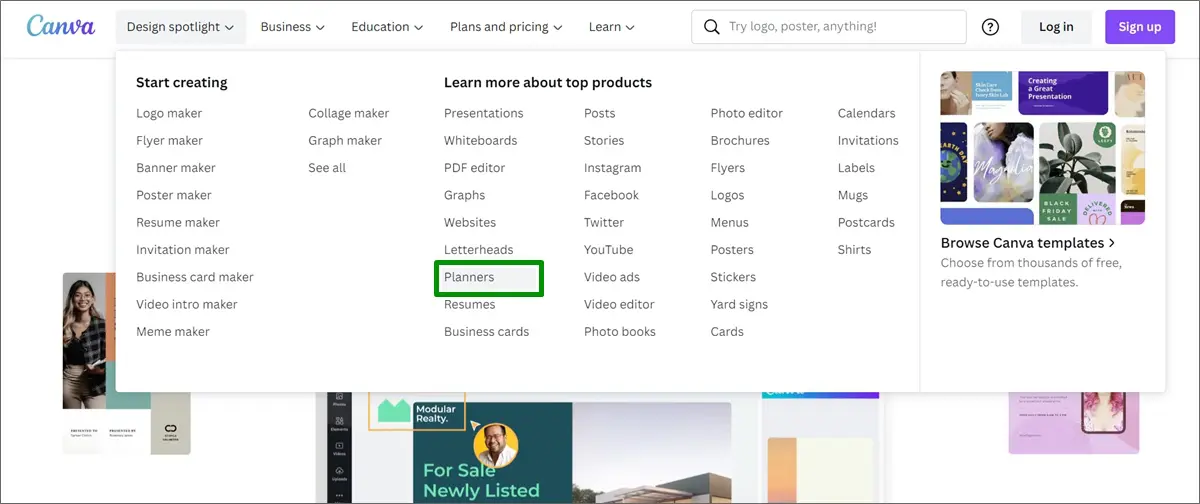Image resolution: width=1200 pixels, height=504 pixels.
Task: Open Stories
Action: (604, 140)
